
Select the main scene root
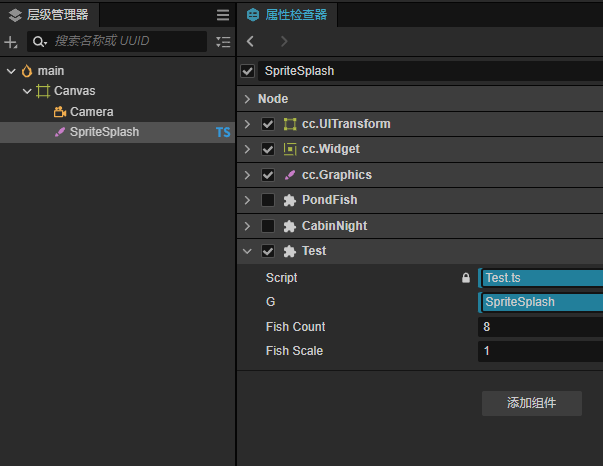117,71
